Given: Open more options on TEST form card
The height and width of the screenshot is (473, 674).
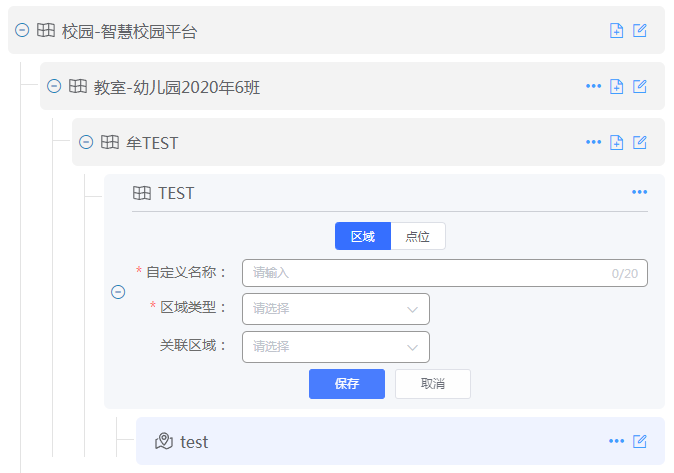Looking at the screenshot, I should coord(640,193).
